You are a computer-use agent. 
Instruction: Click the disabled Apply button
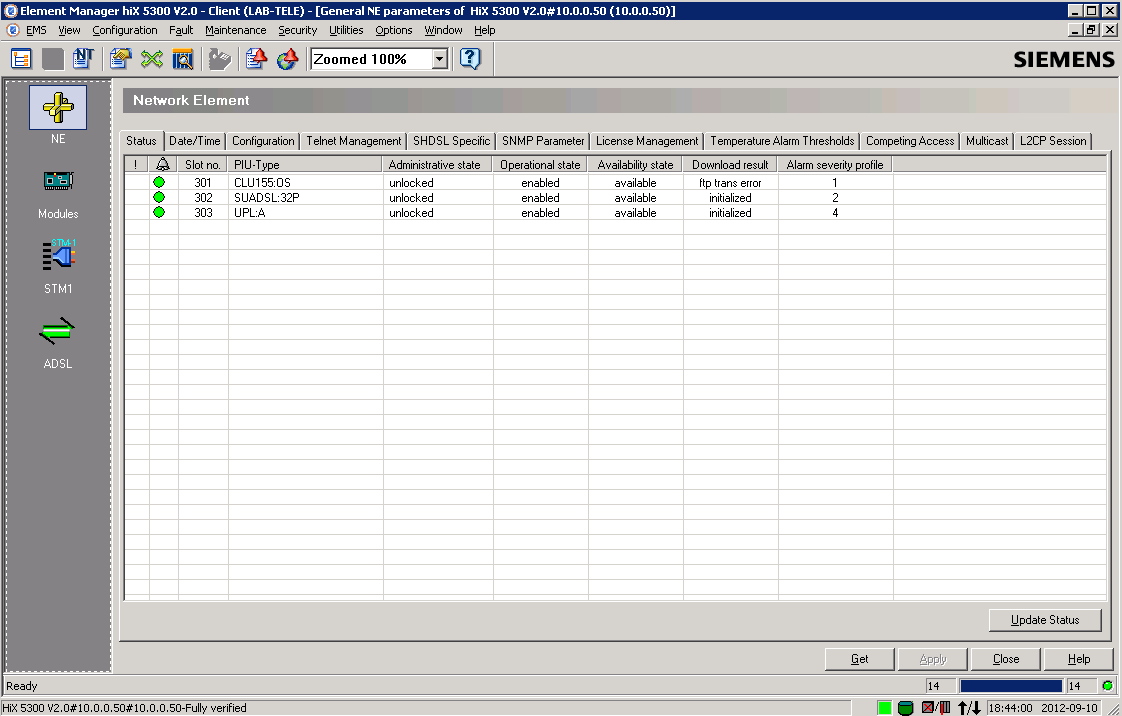933,659
